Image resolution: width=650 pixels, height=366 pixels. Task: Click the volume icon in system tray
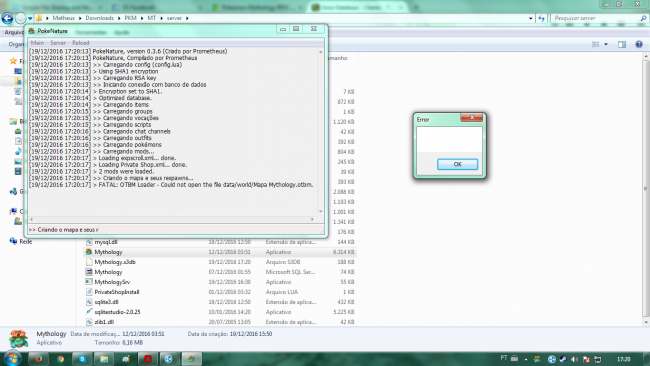(574, 359)
